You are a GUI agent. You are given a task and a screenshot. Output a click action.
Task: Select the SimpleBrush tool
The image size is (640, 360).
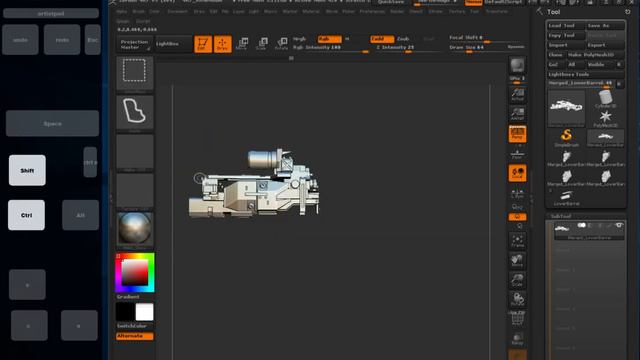[x=566, y=138]
